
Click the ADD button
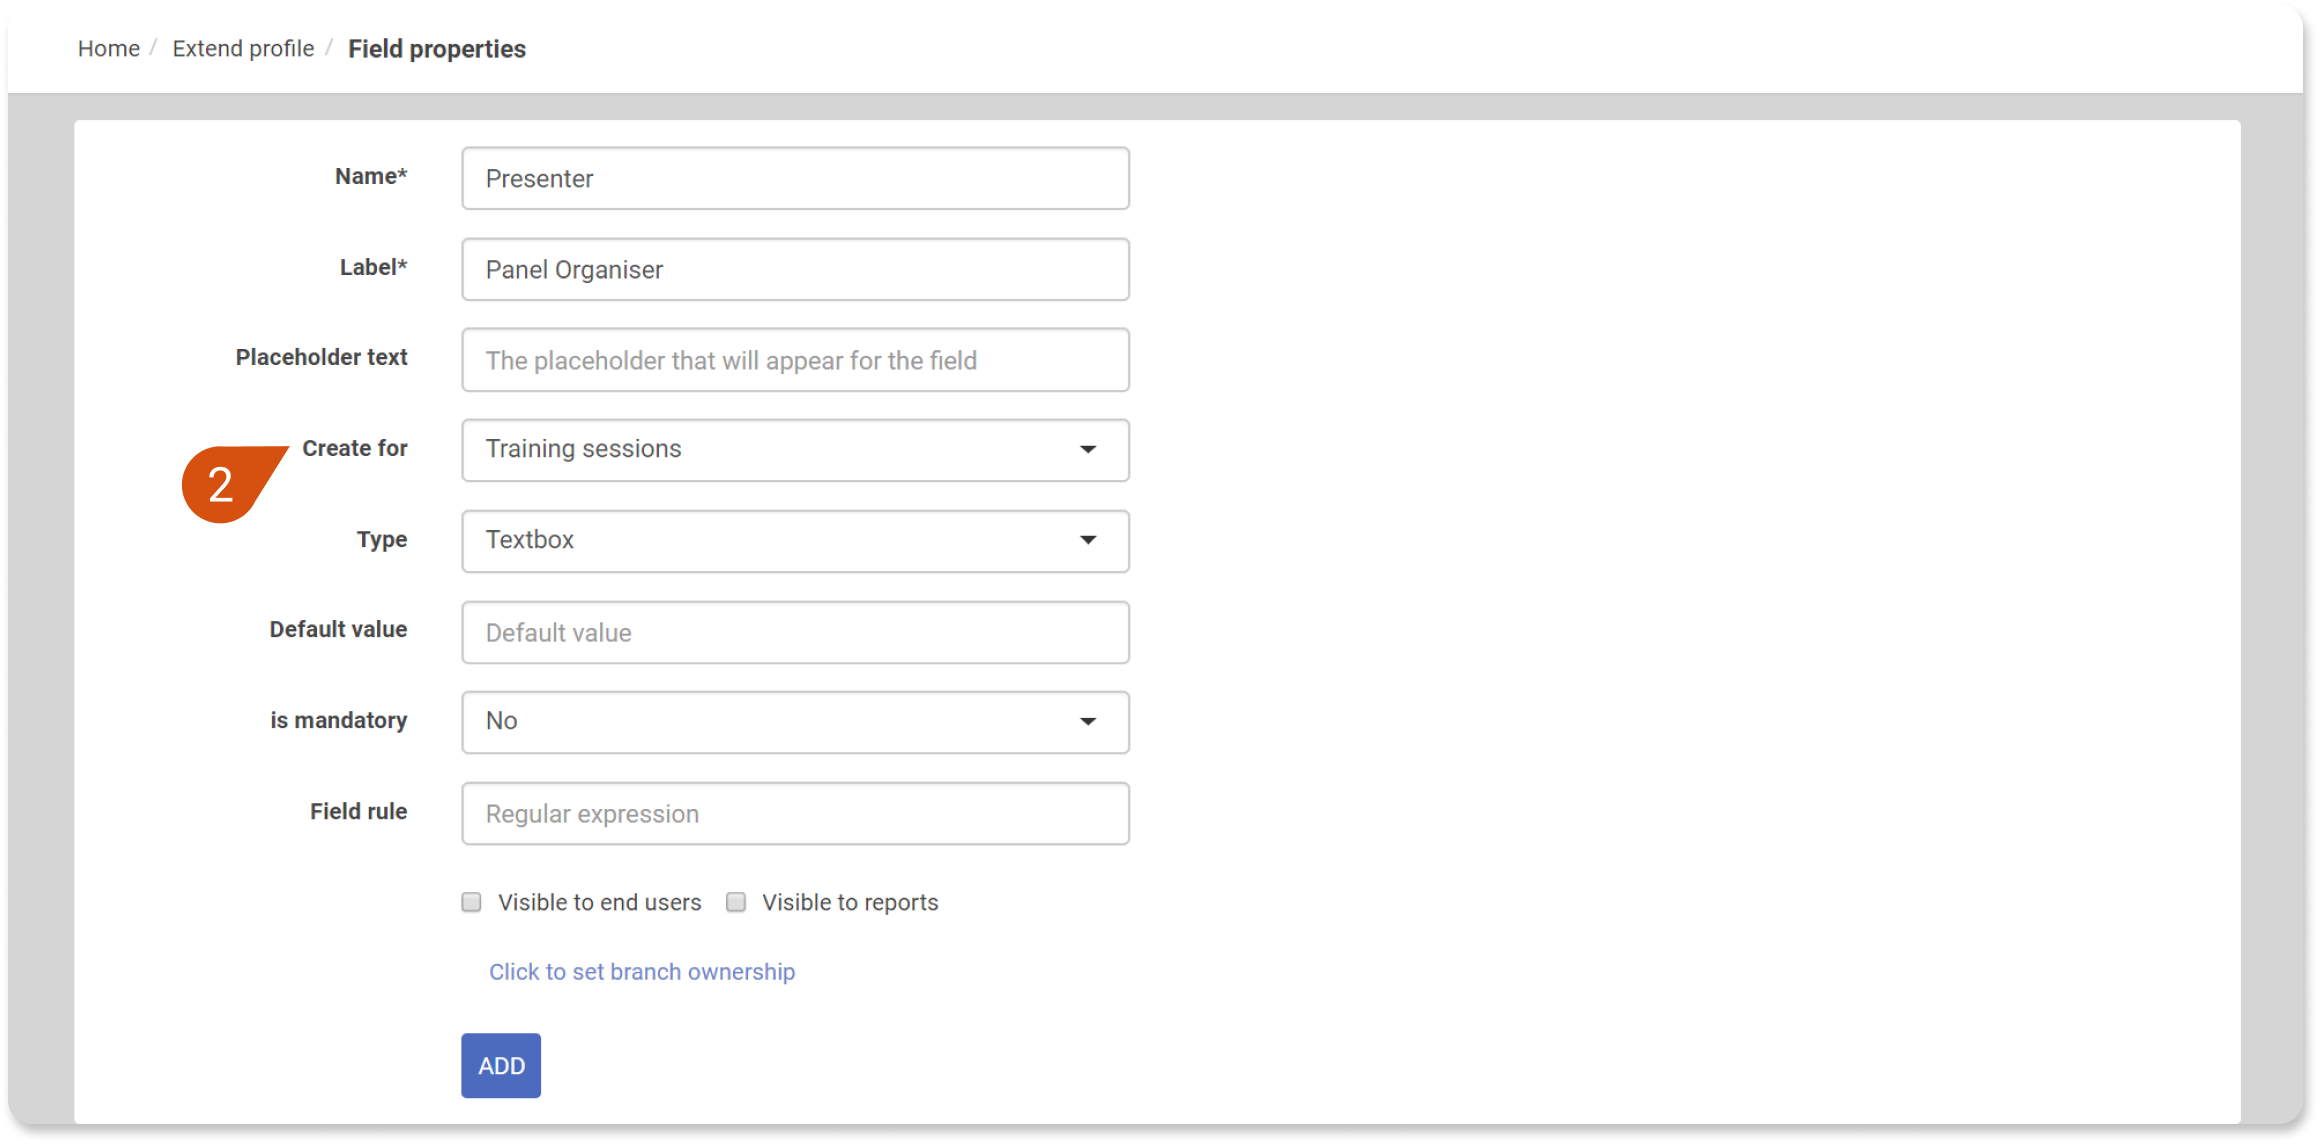click(501, 1066)
